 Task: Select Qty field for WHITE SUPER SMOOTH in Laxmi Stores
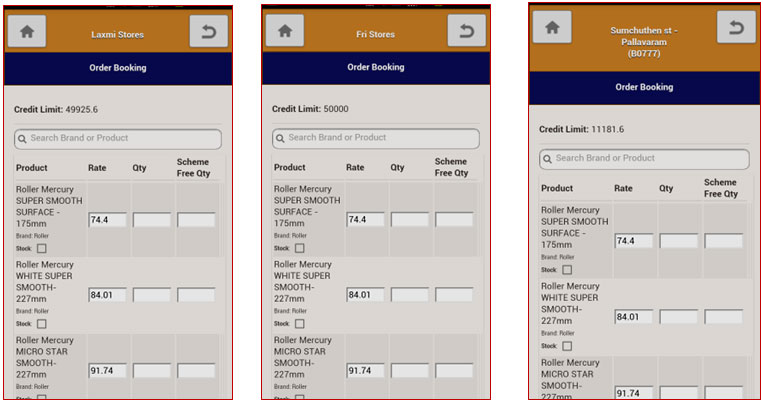152,295
